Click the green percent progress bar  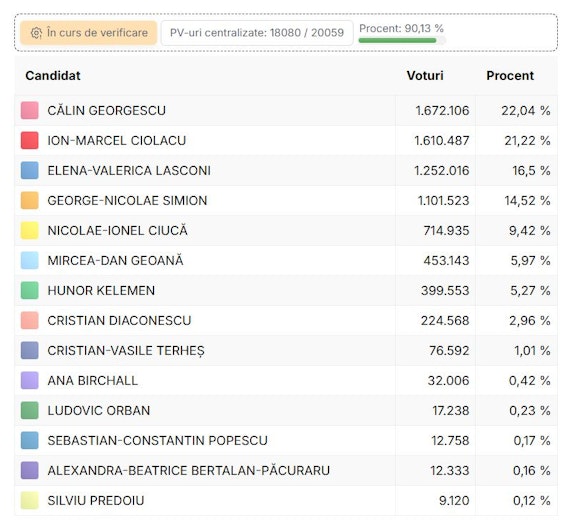click(x=402, y=40)
